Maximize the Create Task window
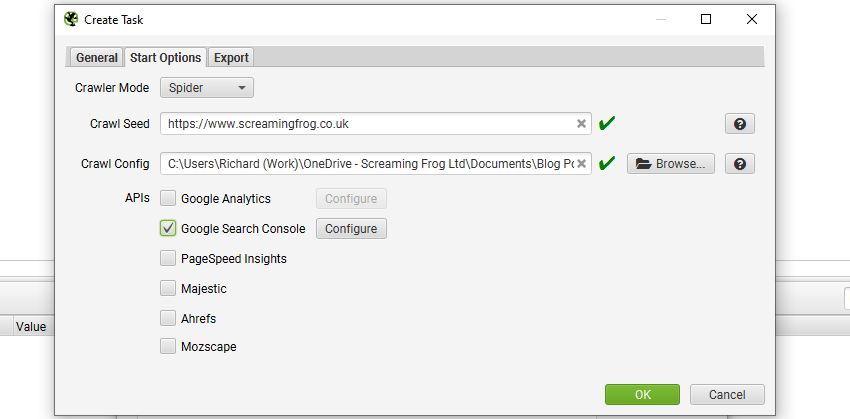This screenshot has height=419, width=850. (706, 20)
